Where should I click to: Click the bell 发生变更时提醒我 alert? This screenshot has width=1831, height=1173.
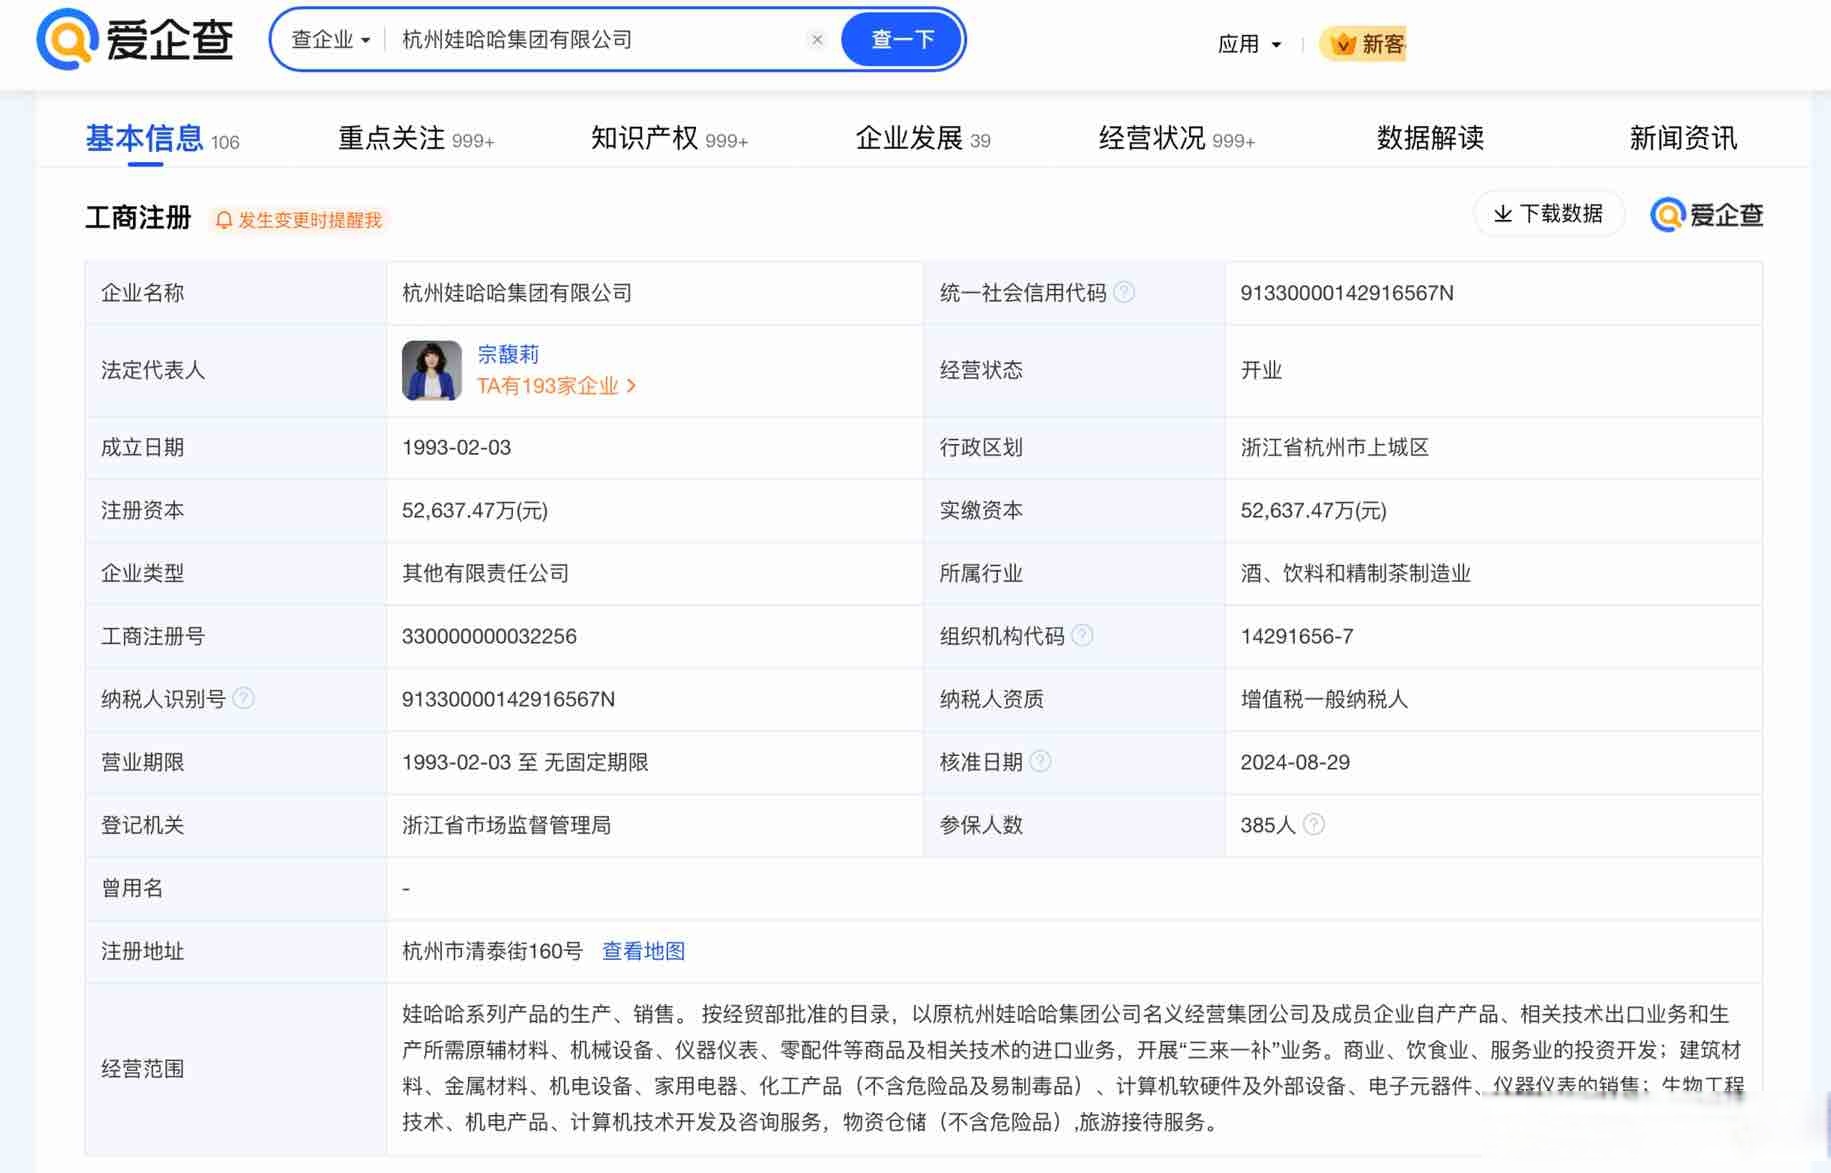pos(299,220)
